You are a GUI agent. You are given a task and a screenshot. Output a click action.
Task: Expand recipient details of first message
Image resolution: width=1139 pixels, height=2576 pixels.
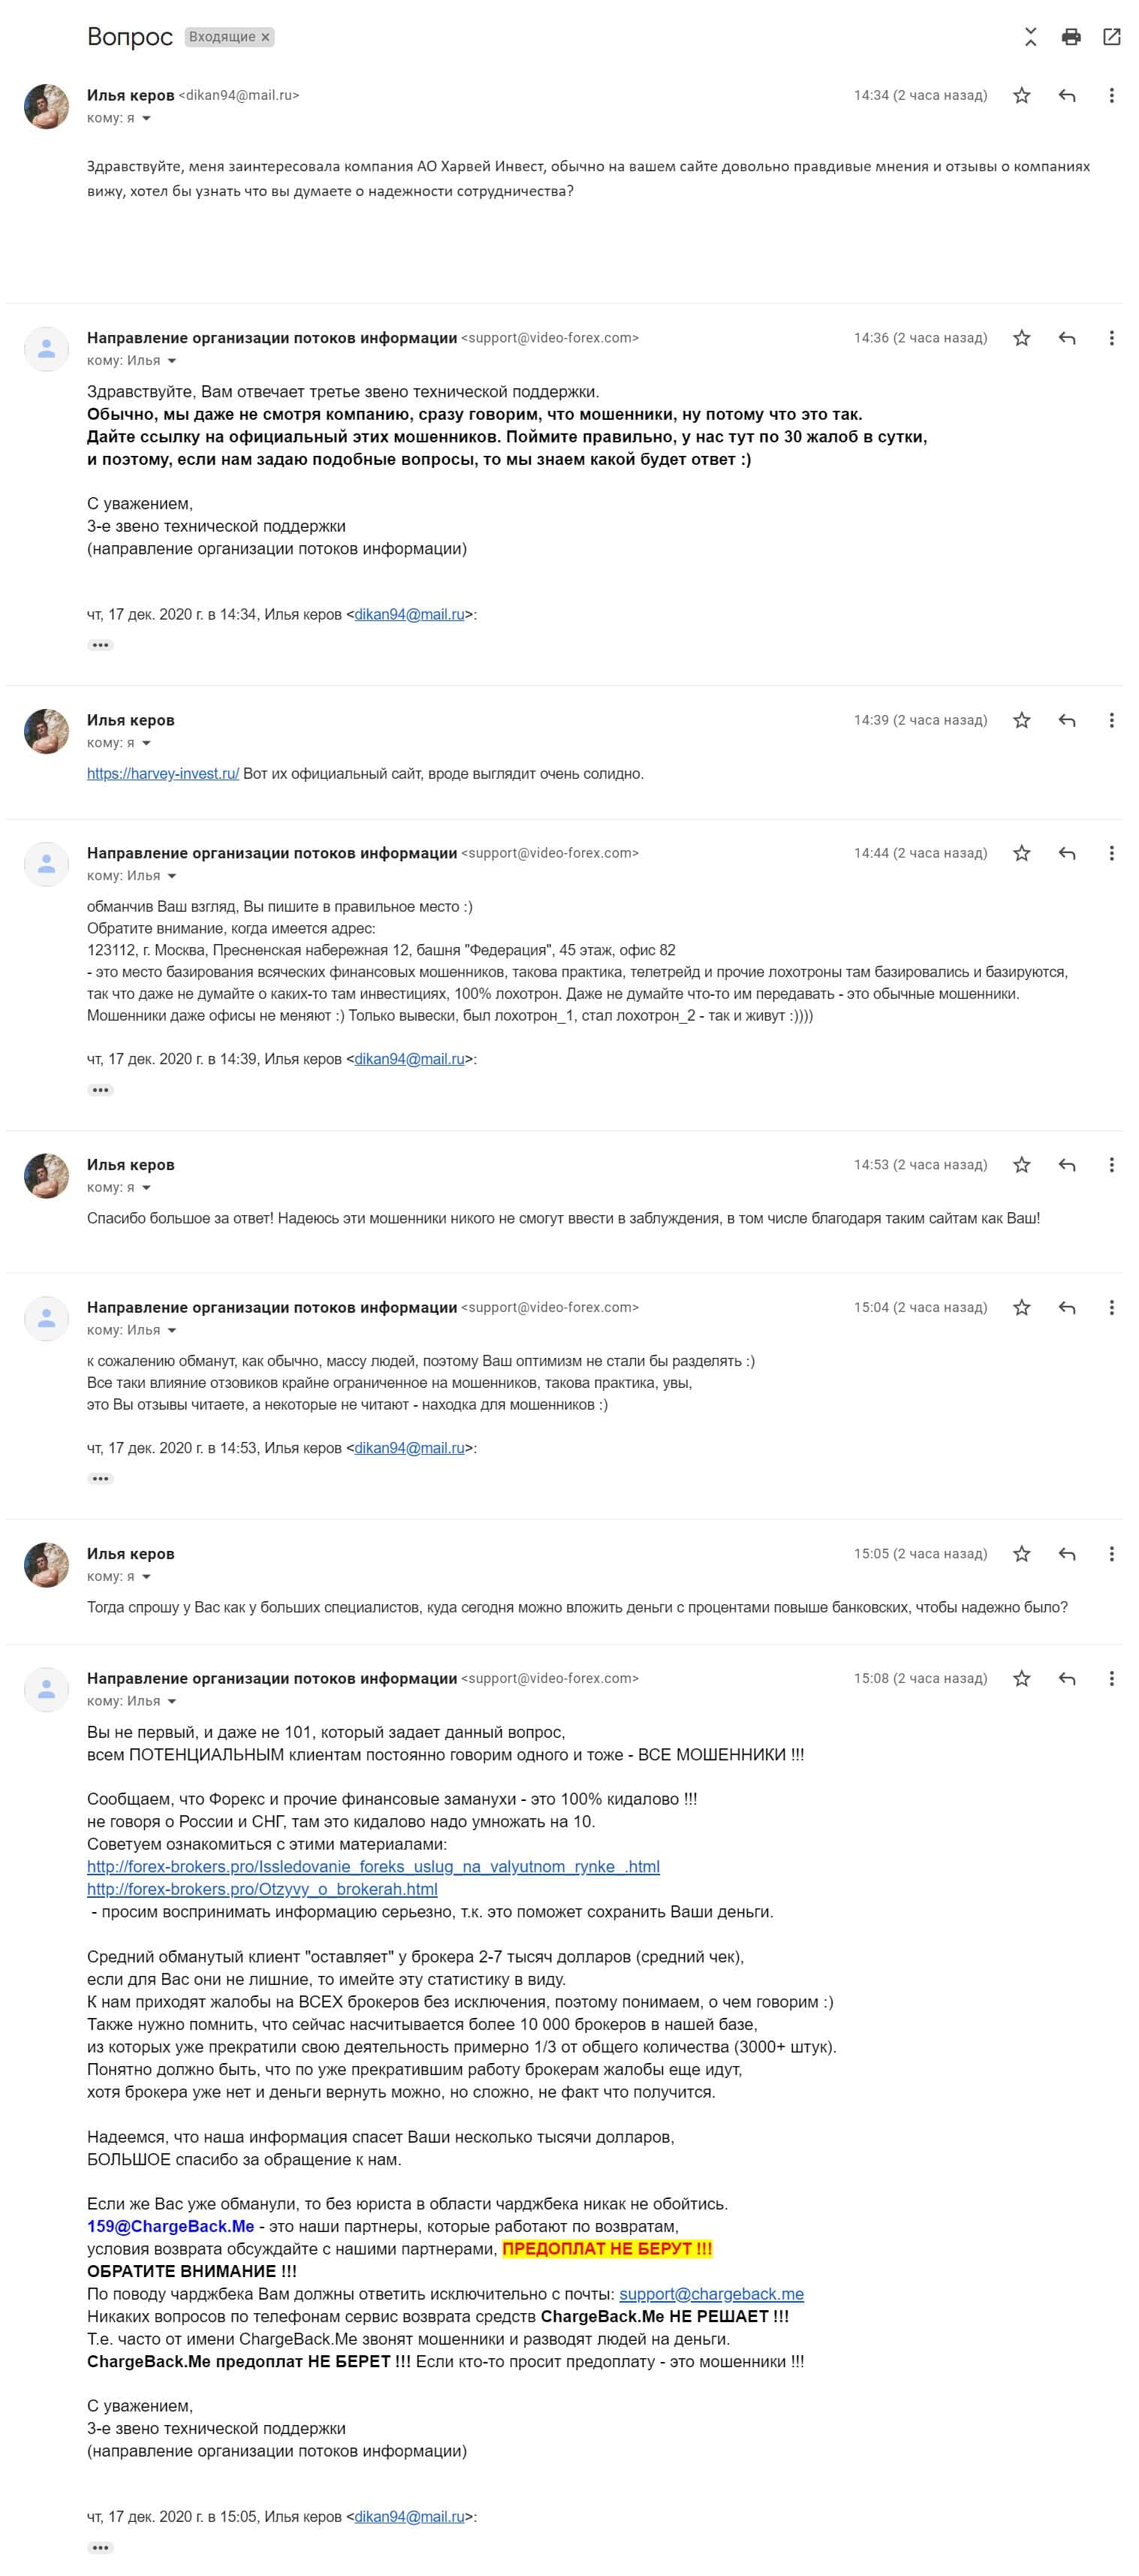pos(146,118)
